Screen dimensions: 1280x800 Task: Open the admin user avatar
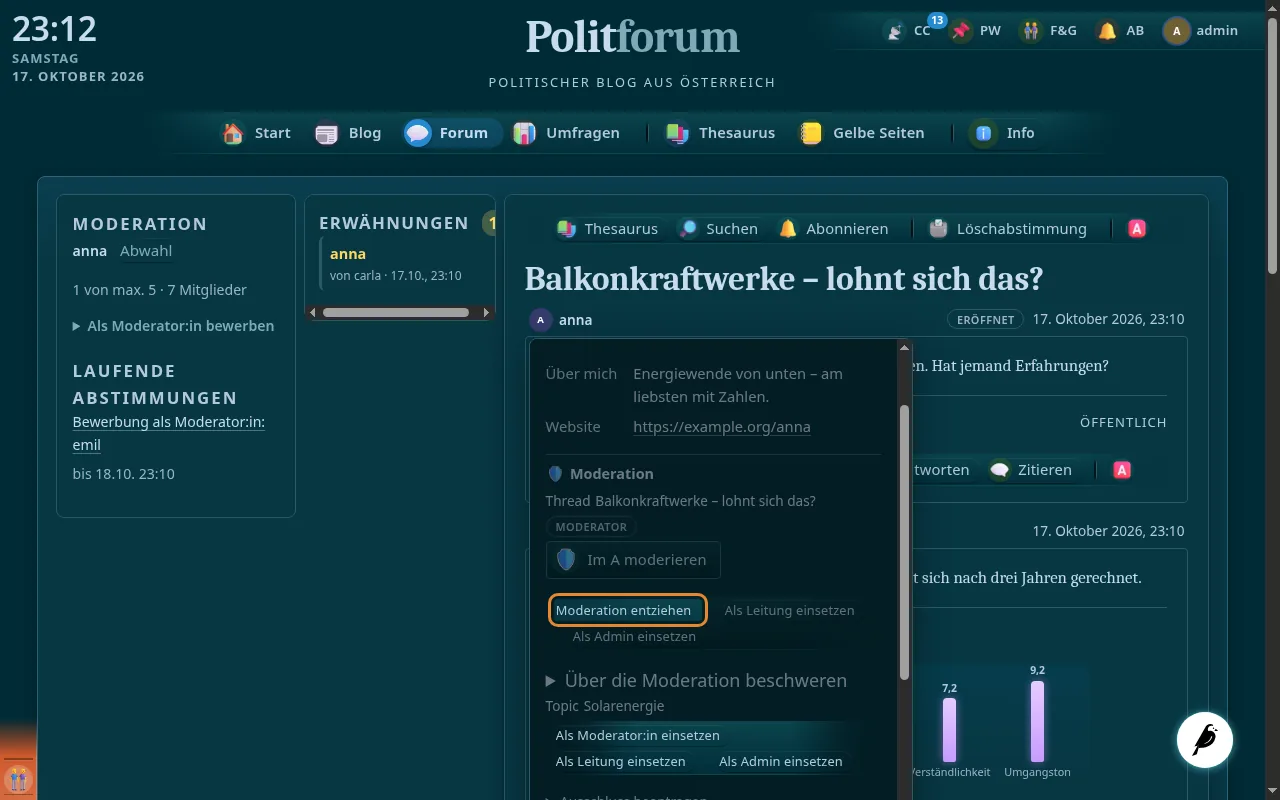[x=1176, y=31]
